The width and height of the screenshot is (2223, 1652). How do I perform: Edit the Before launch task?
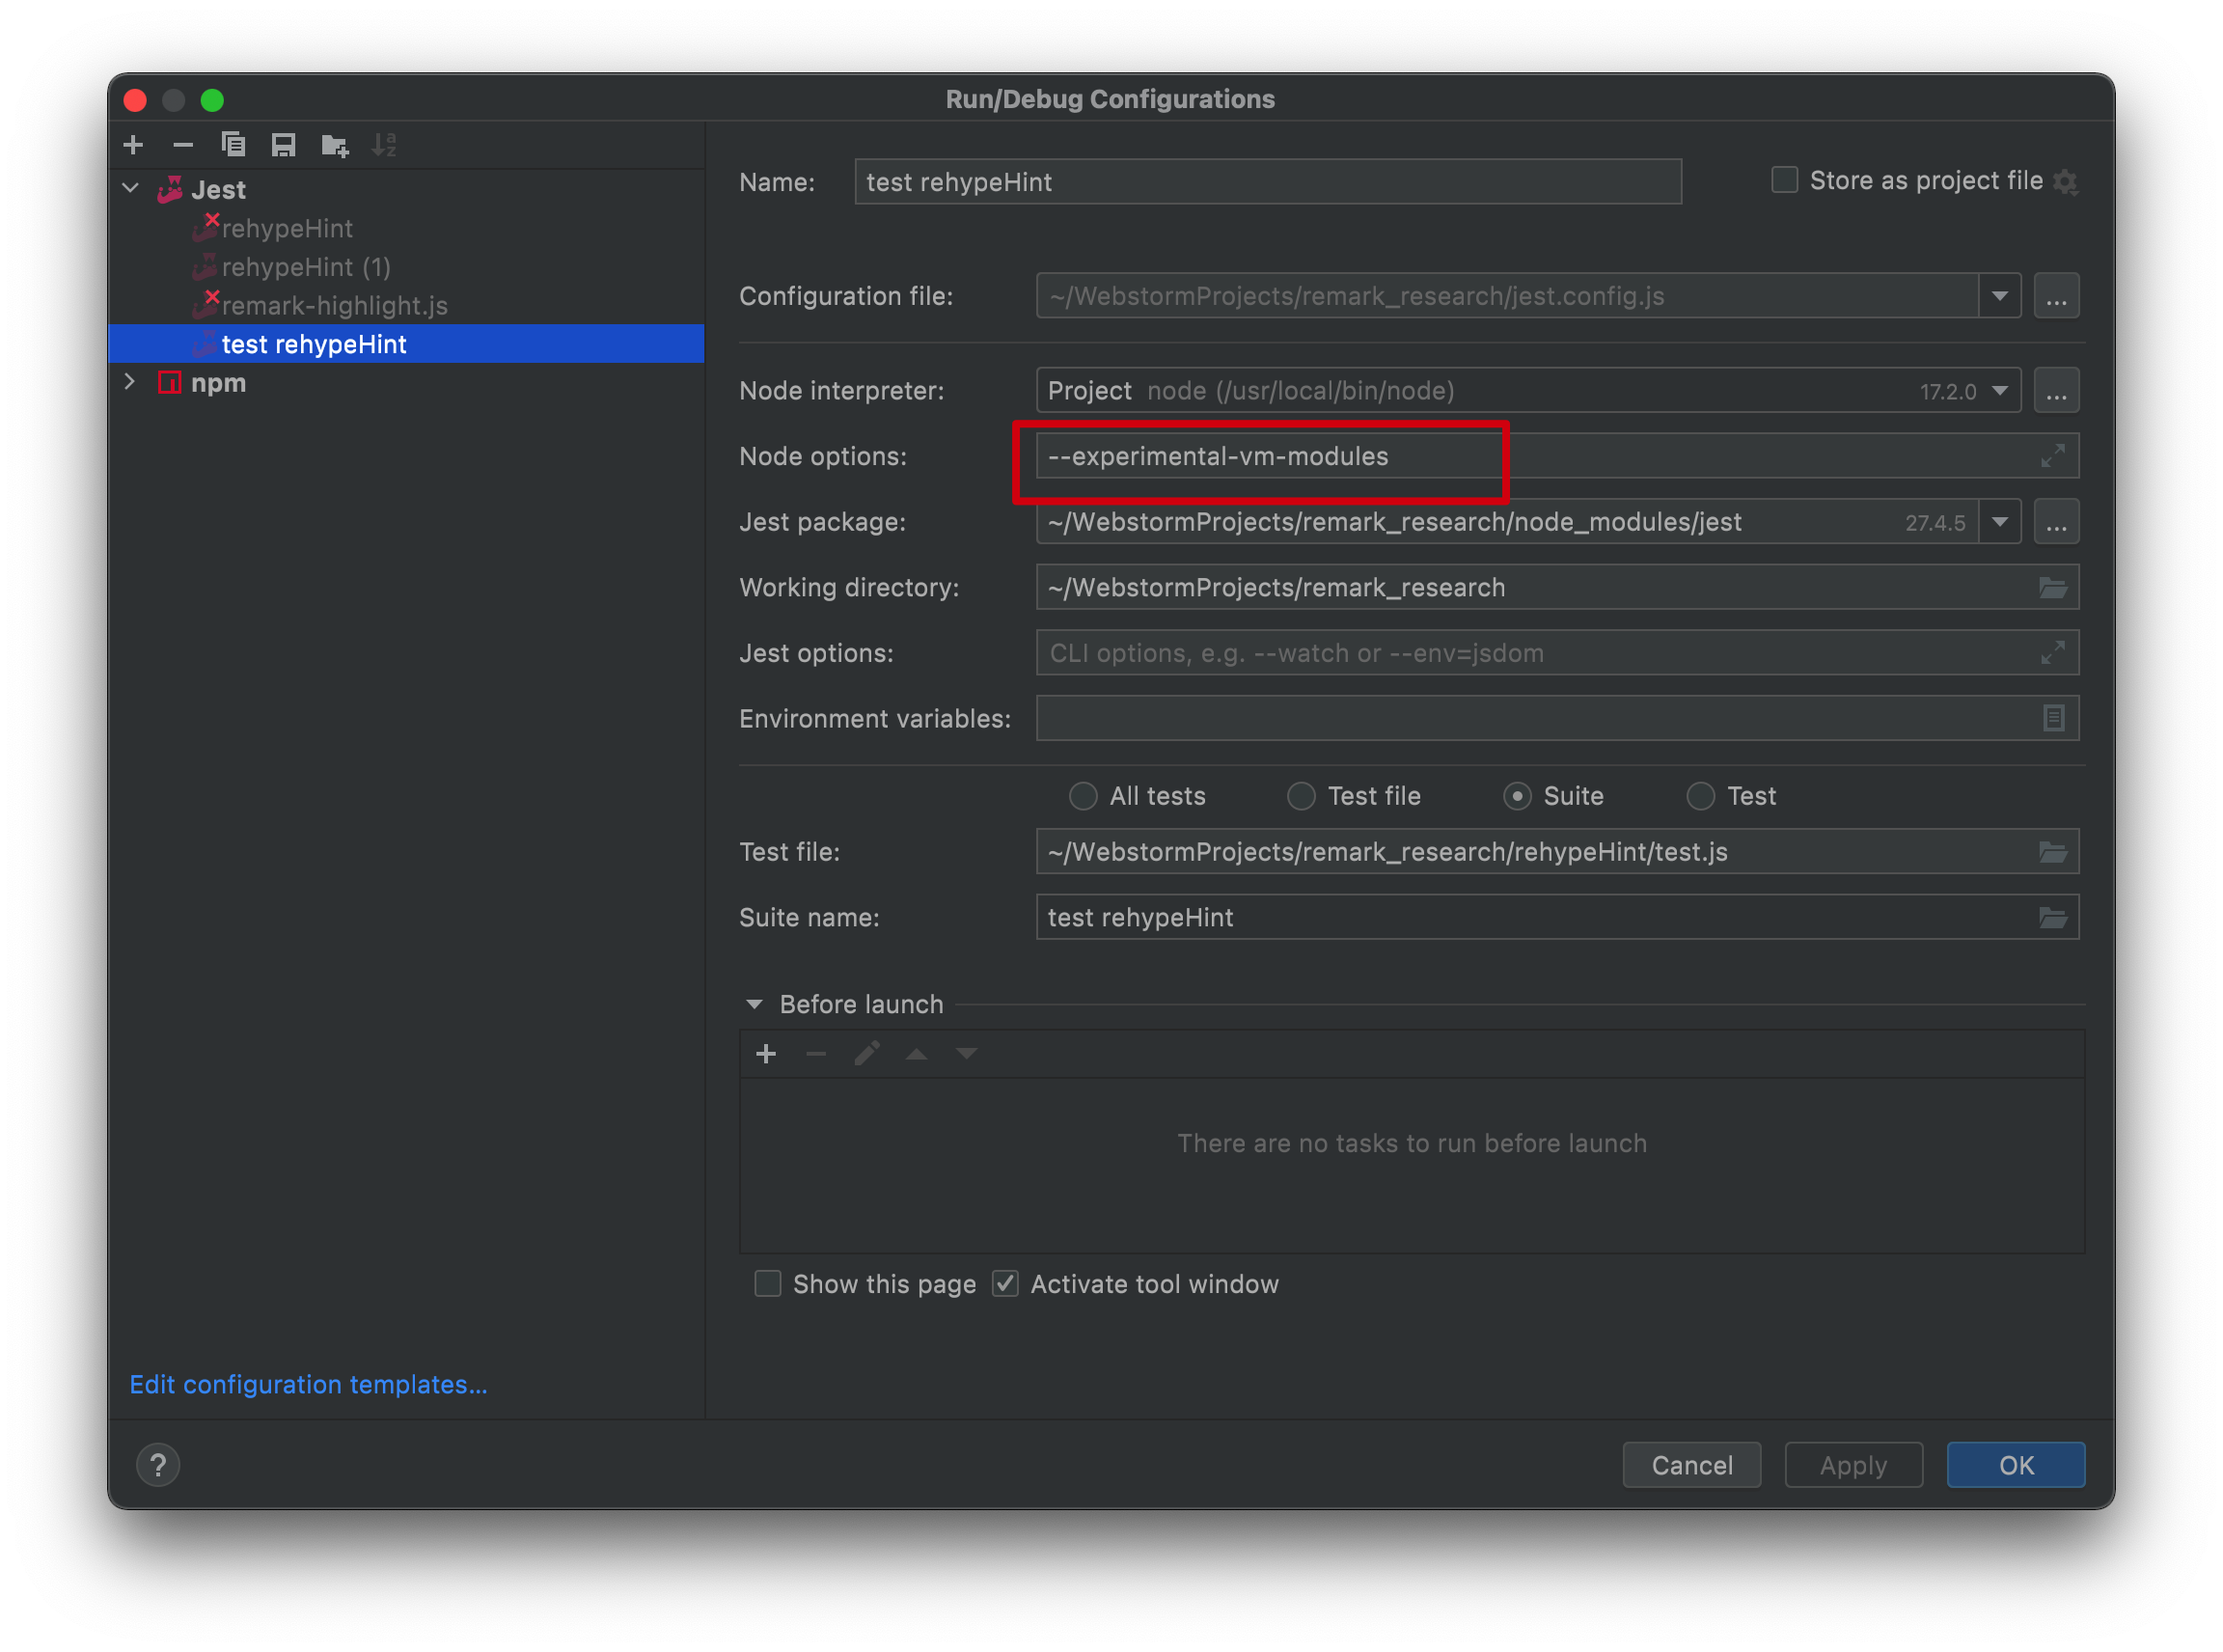point(866,1054)
